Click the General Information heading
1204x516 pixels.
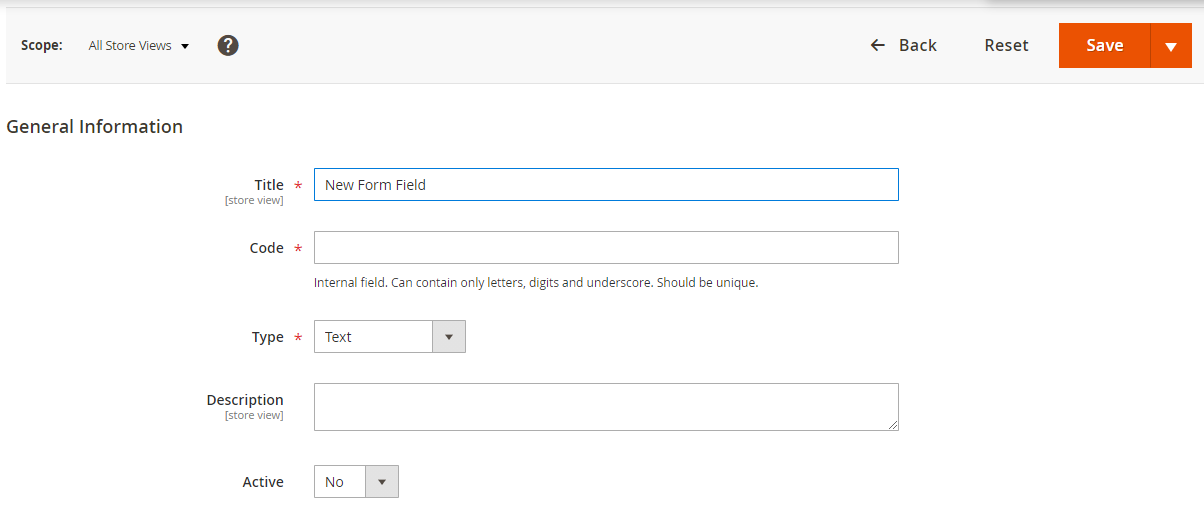click(x=95, y=127)
